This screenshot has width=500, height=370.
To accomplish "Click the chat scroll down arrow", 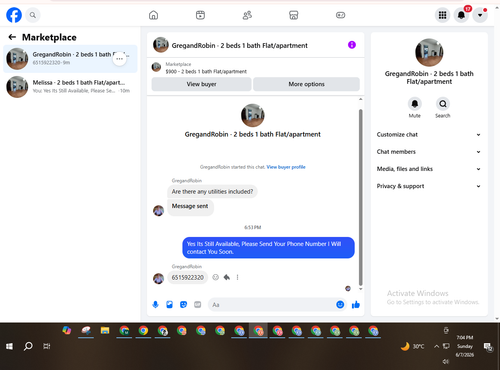I will click(x=360, y=289).
